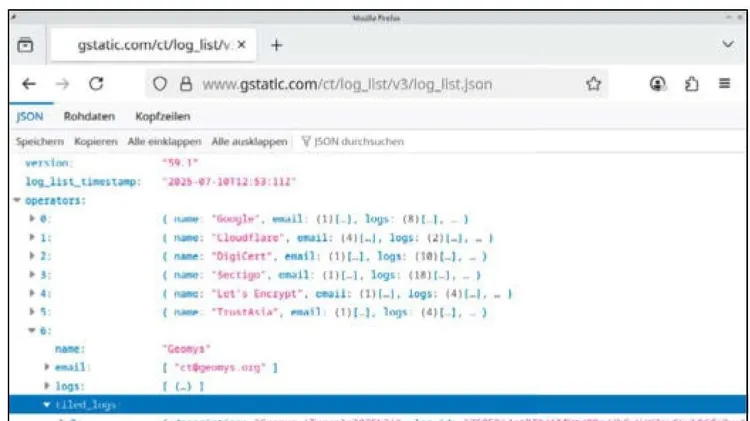
Task: Click the "ct@geomys.org" email value
Action: pos(220,367)
